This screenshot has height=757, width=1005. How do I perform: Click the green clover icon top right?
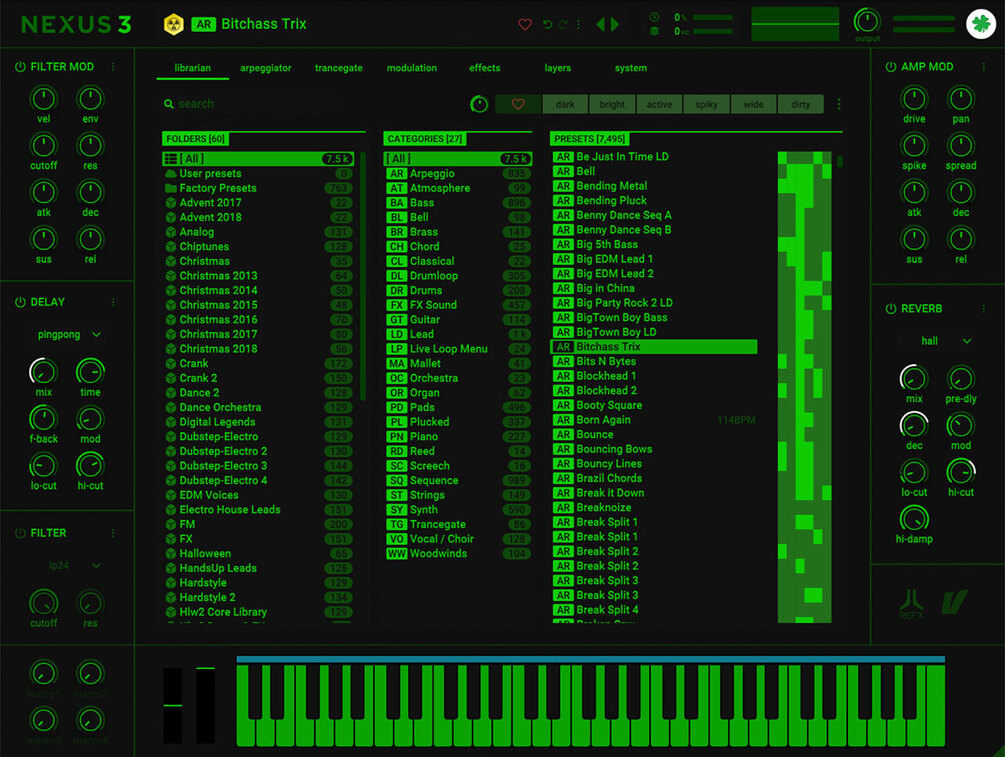(x=978, y=22)
